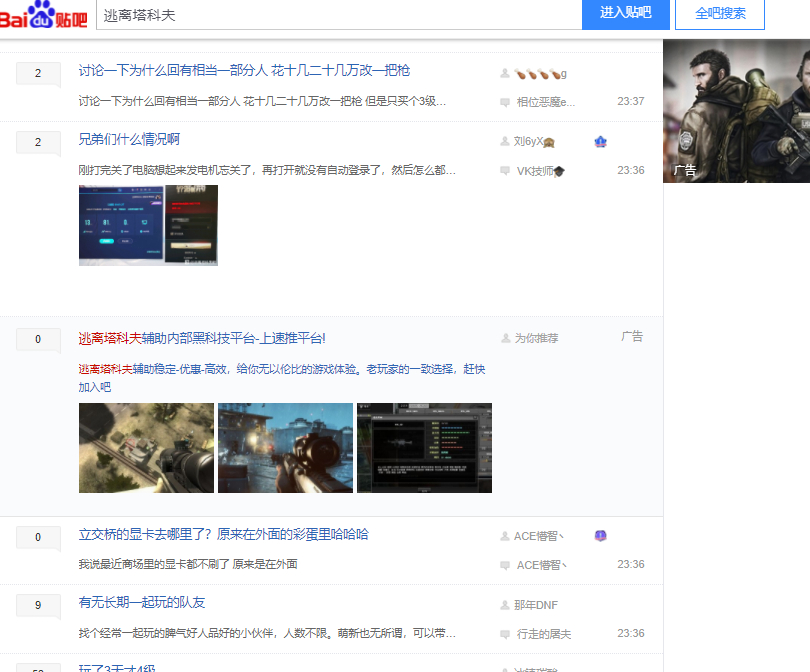Open the drumstick-emoji author's profile name
810x672 pixels.
point(540,74)
